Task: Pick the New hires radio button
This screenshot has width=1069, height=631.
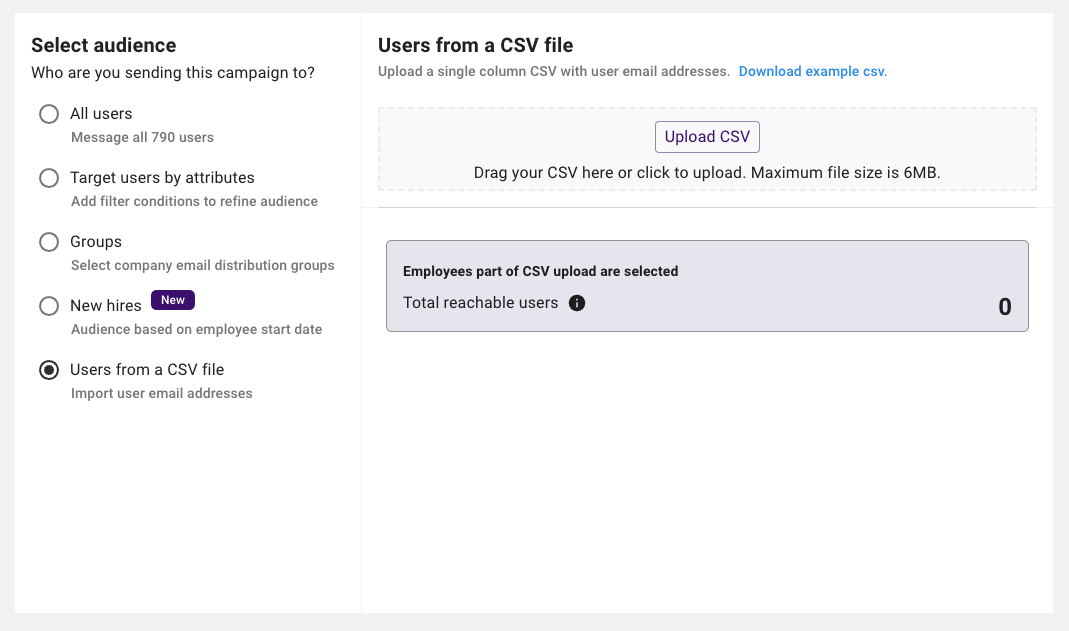Action: point(48,306)
